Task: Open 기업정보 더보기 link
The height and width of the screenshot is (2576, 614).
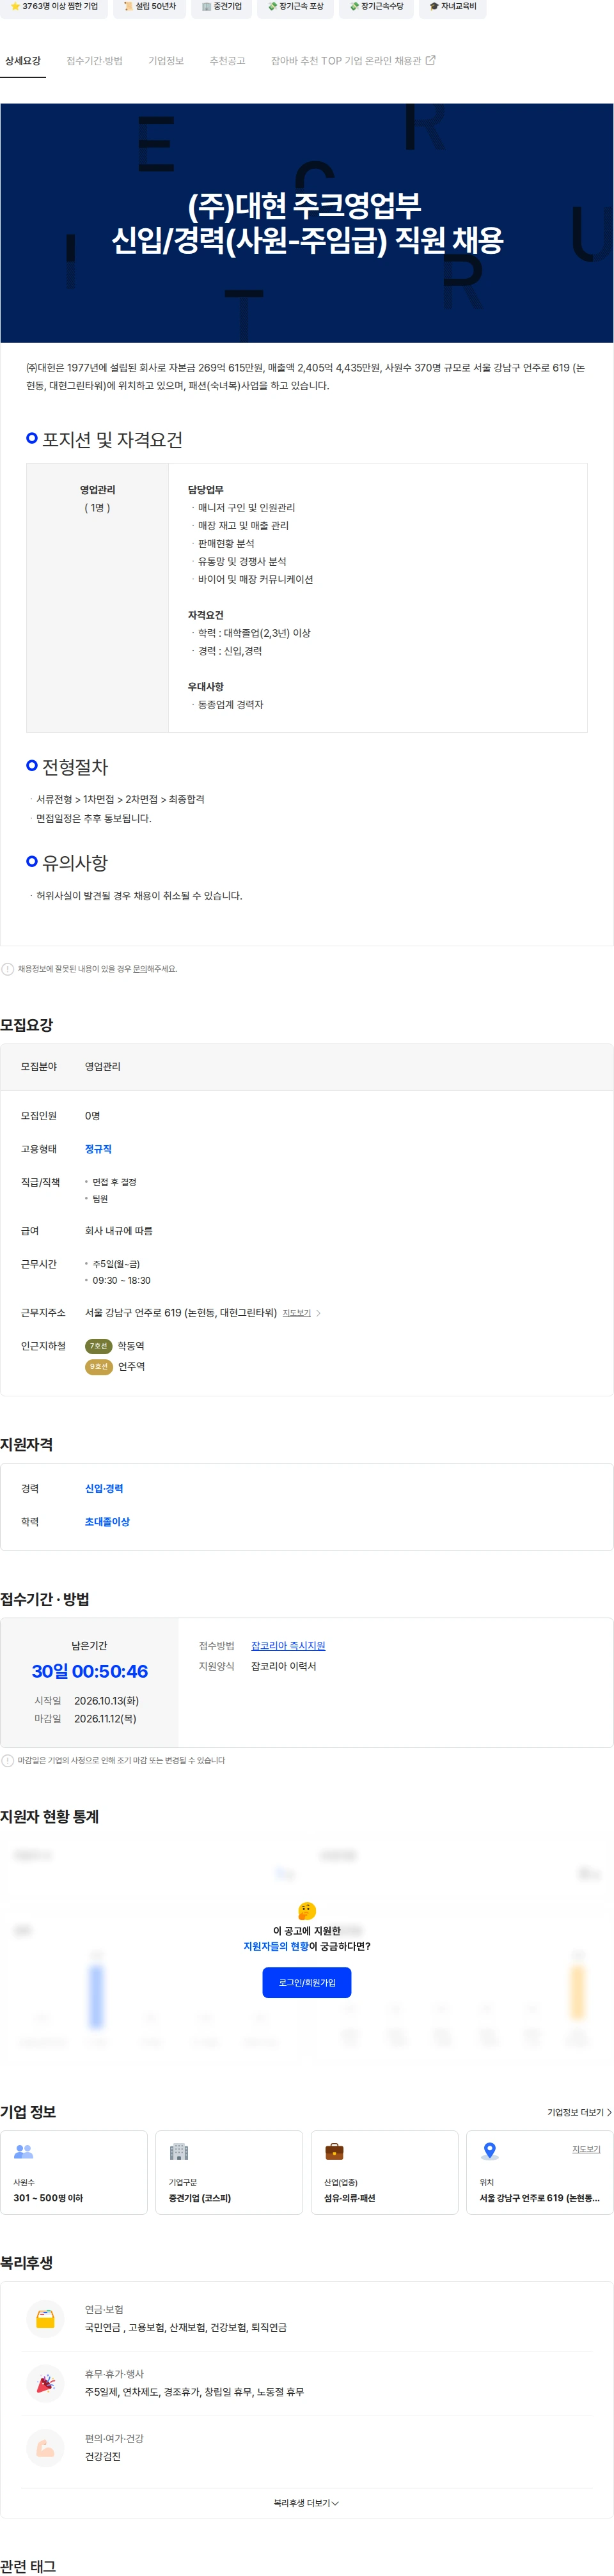Action: (x=579, y=2112)
